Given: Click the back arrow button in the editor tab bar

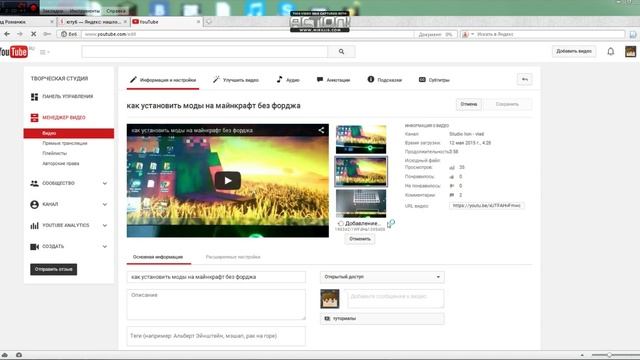Looking at the screenshot, I should tap(525, 79).
